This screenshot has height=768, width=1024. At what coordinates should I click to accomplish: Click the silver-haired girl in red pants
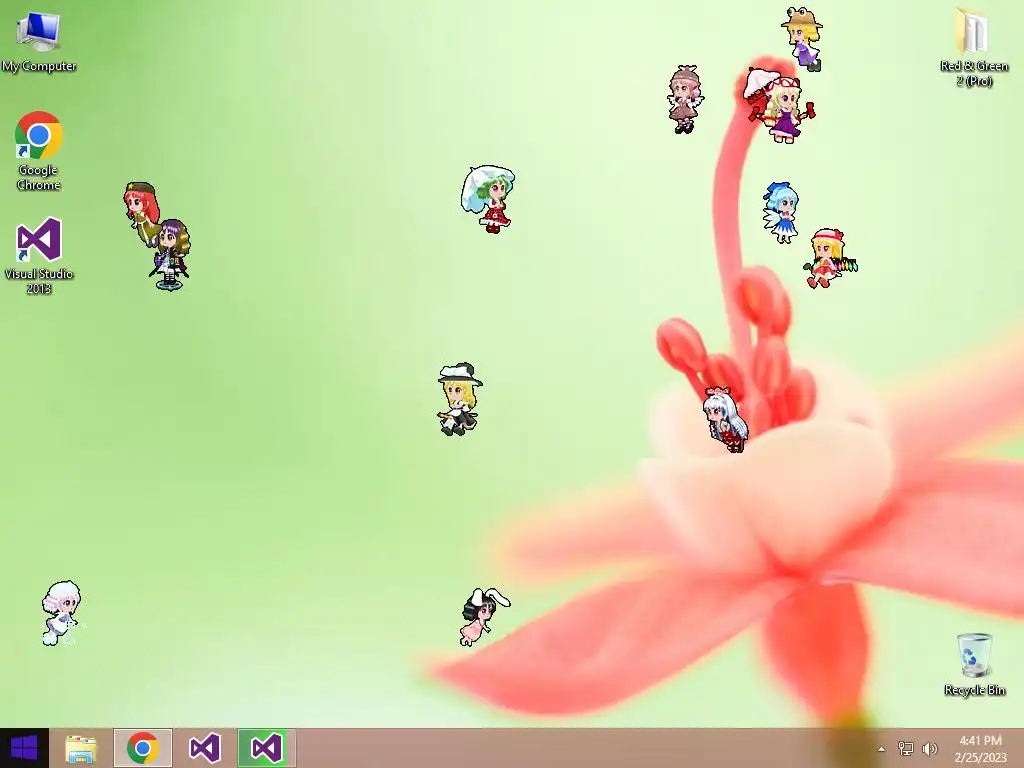725,419
